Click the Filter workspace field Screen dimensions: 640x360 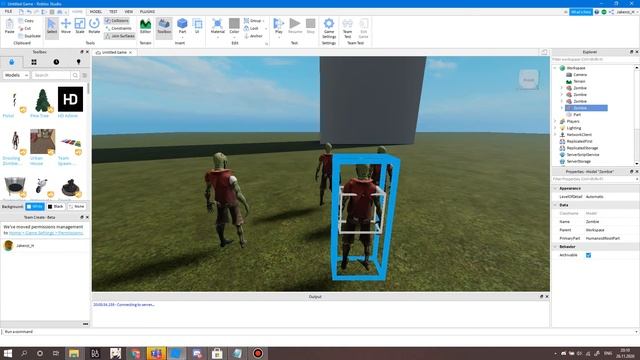coord(593,60)
